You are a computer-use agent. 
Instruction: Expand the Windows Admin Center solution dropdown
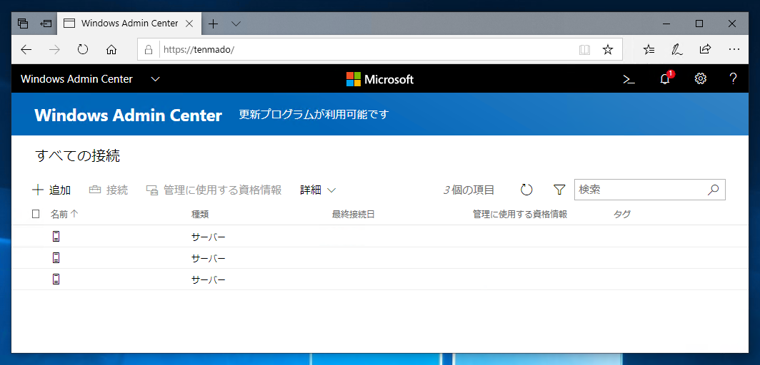[x=155, y=79]
